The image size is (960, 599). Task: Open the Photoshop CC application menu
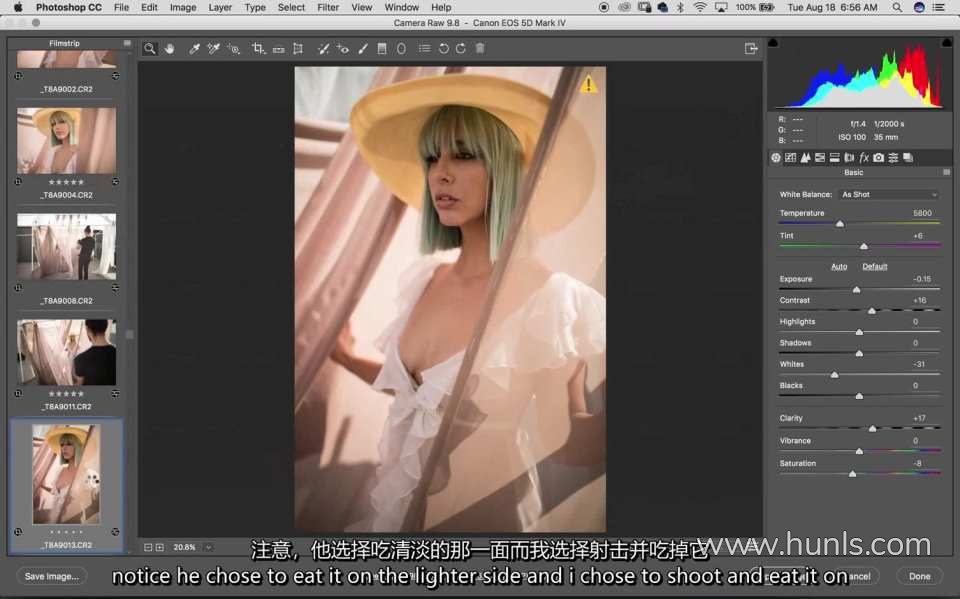click(x=69, y=7)
